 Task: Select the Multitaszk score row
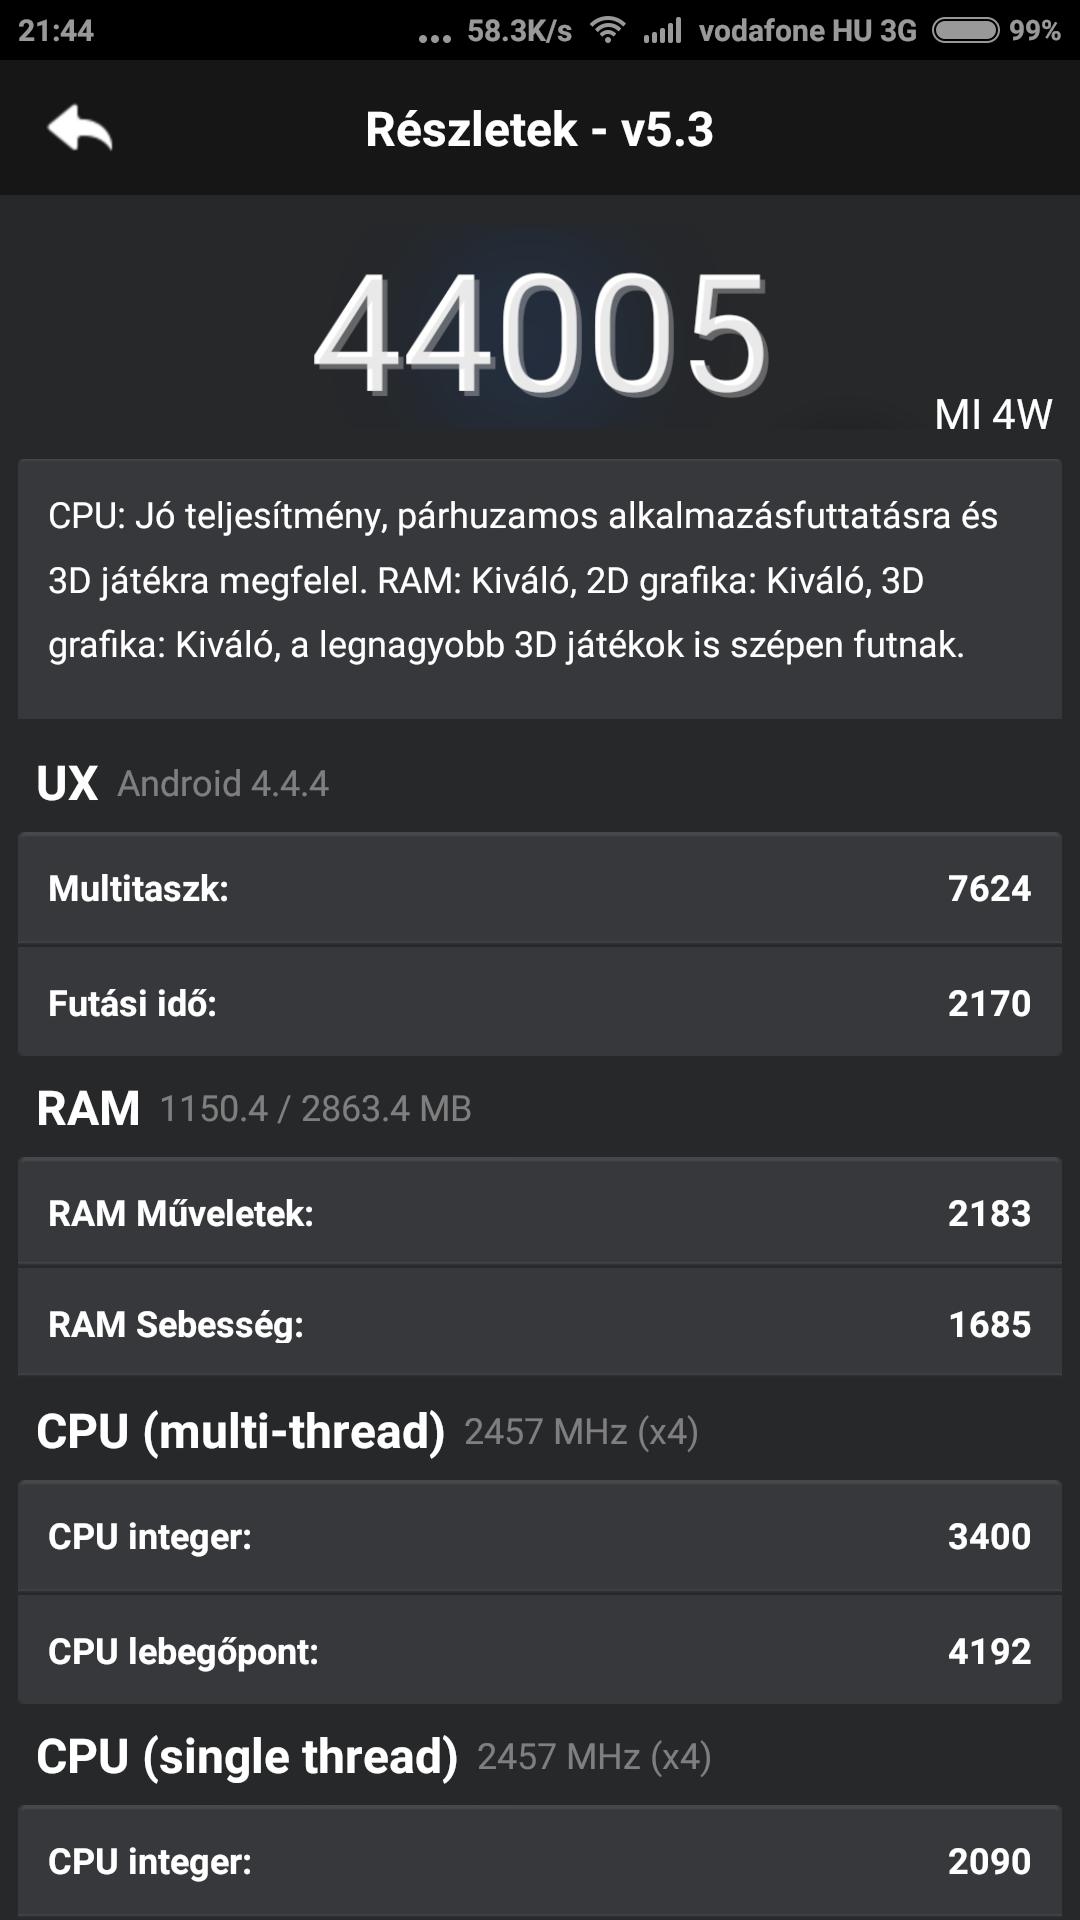(x=540, y=888)
